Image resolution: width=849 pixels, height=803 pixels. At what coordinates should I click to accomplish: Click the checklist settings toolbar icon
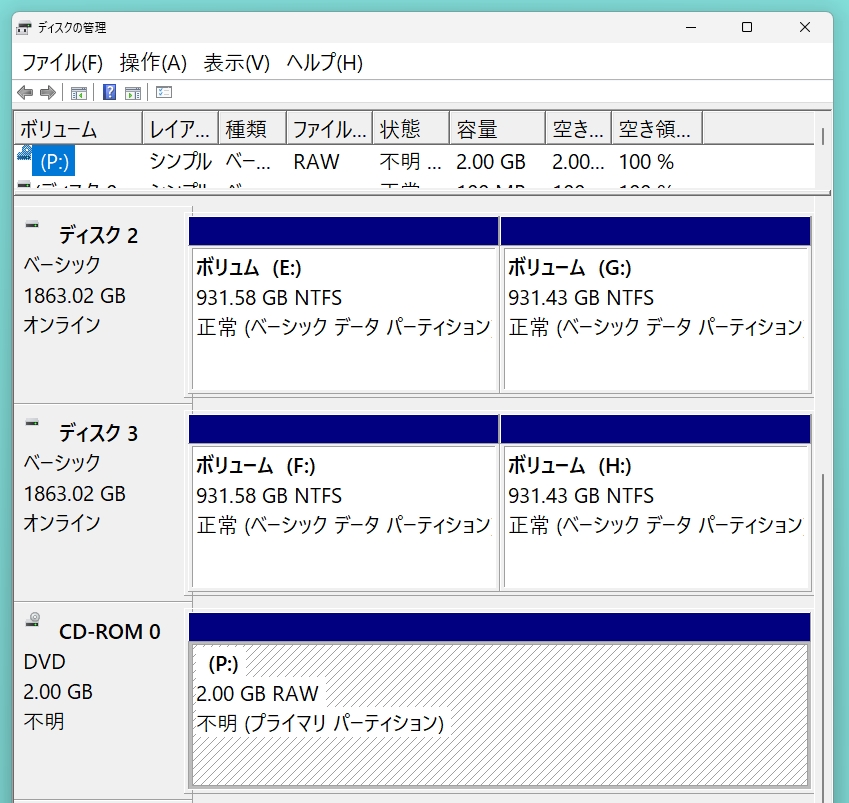point(164,93)
